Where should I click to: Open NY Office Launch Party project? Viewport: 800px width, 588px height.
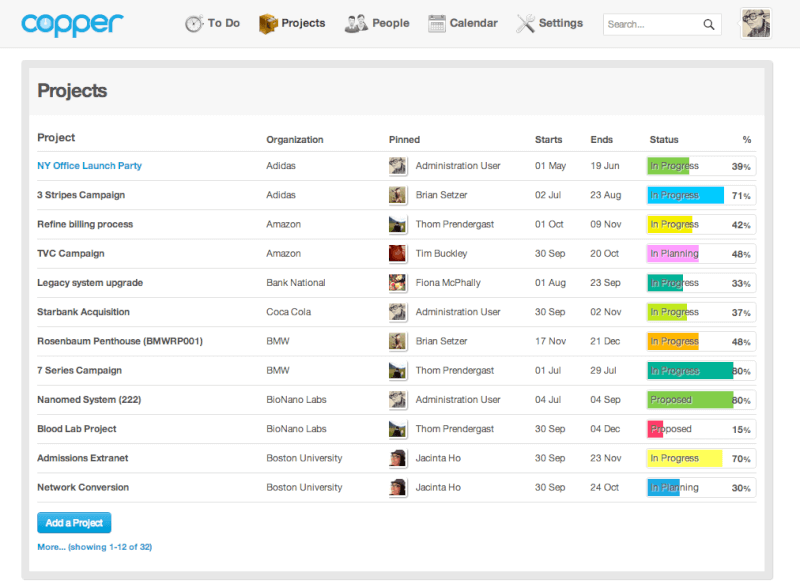pos(89,166)
